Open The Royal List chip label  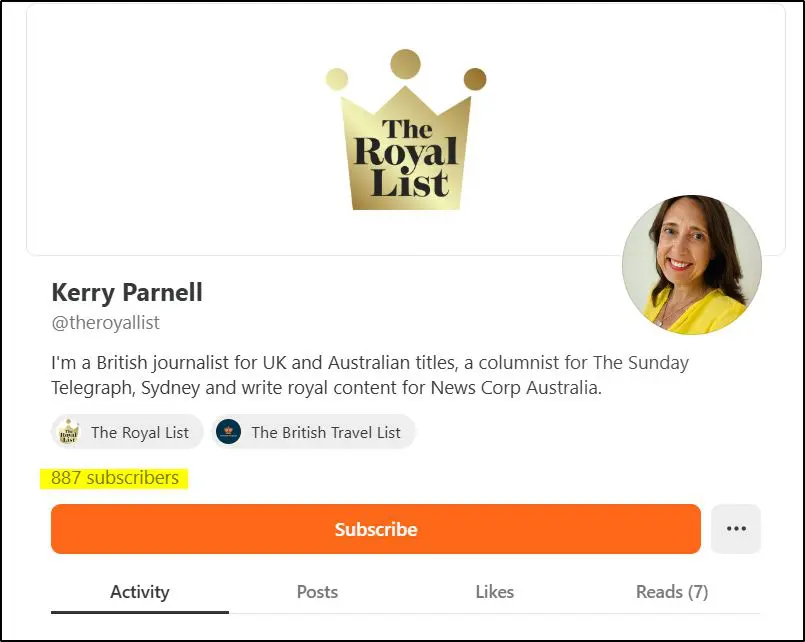140,432
